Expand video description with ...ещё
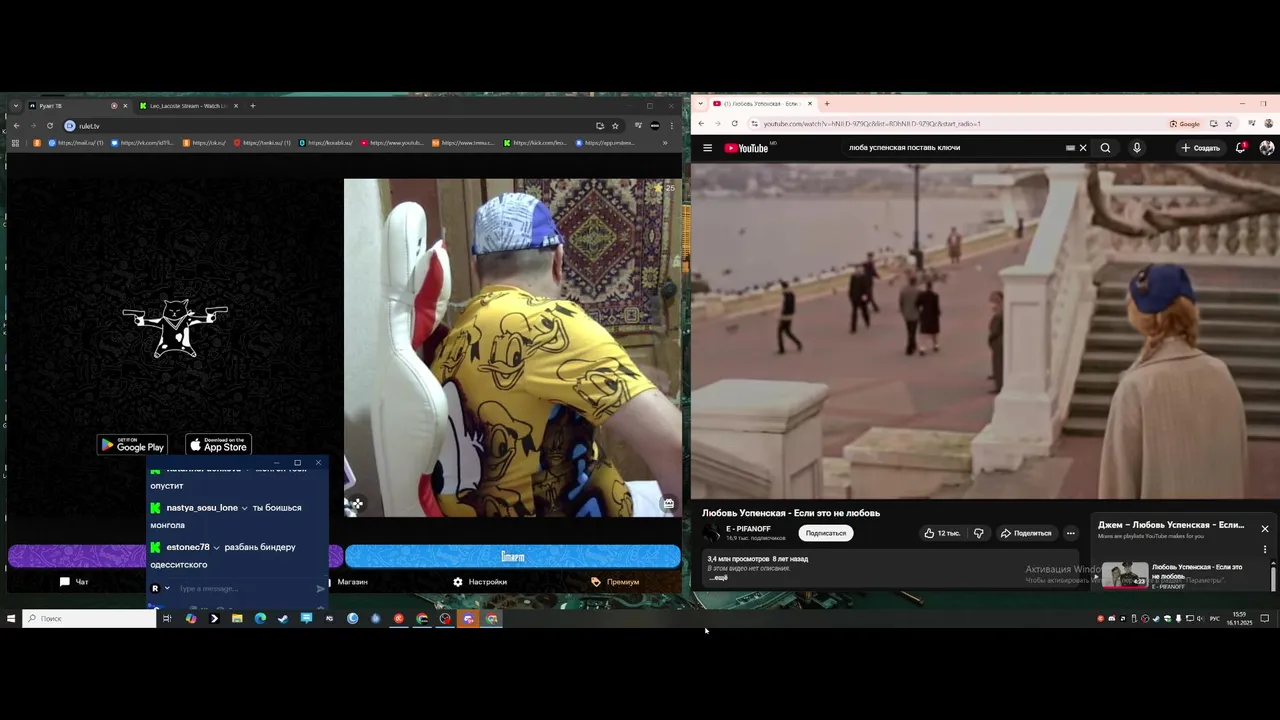1280x720 pixels. tap(718, 578)
